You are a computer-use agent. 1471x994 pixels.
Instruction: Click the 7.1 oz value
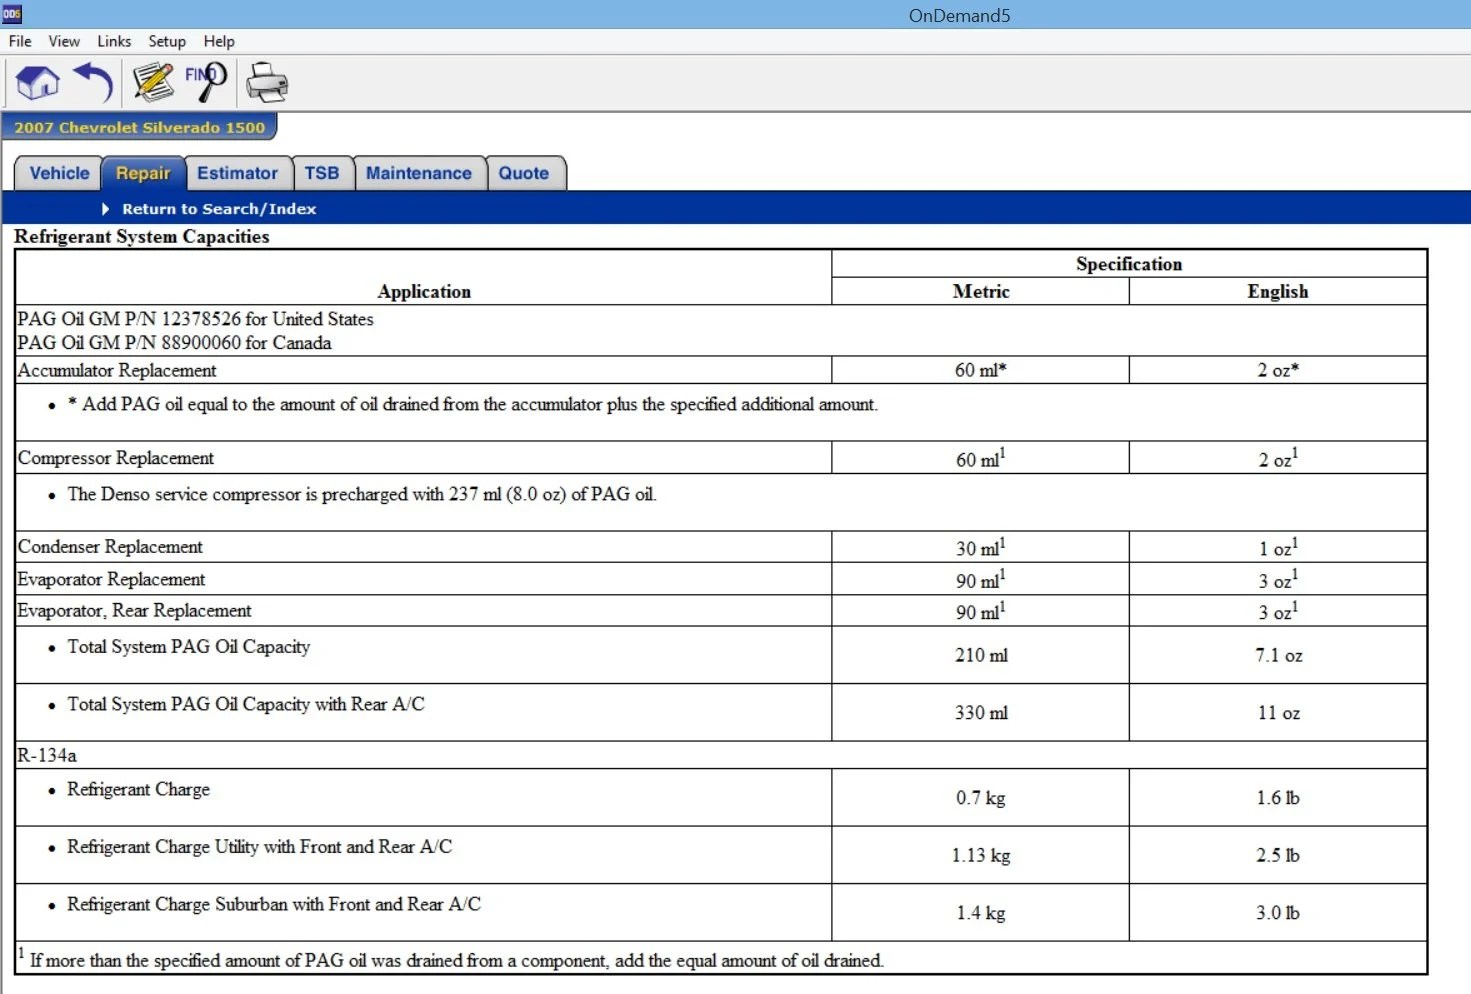click(1279, 655)
